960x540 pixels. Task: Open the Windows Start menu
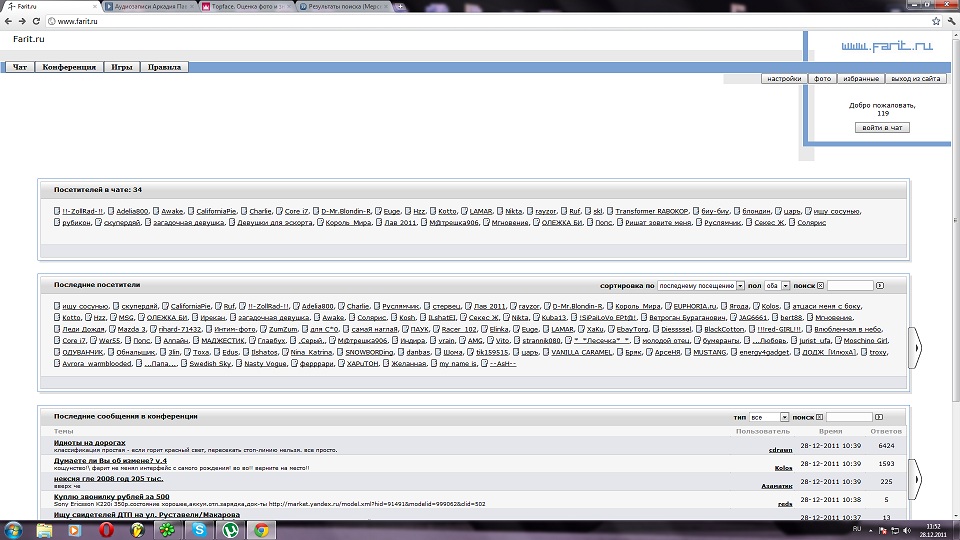tap(13, 530)
